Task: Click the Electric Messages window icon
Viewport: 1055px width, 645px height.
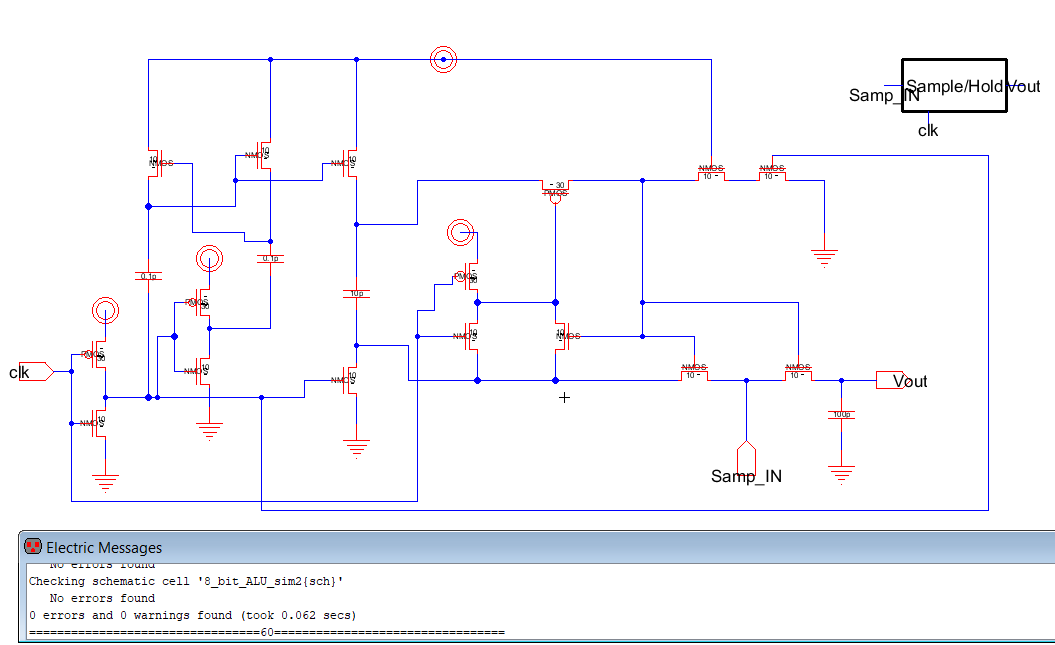Action: pyautogui.click(x=33, y=547)
